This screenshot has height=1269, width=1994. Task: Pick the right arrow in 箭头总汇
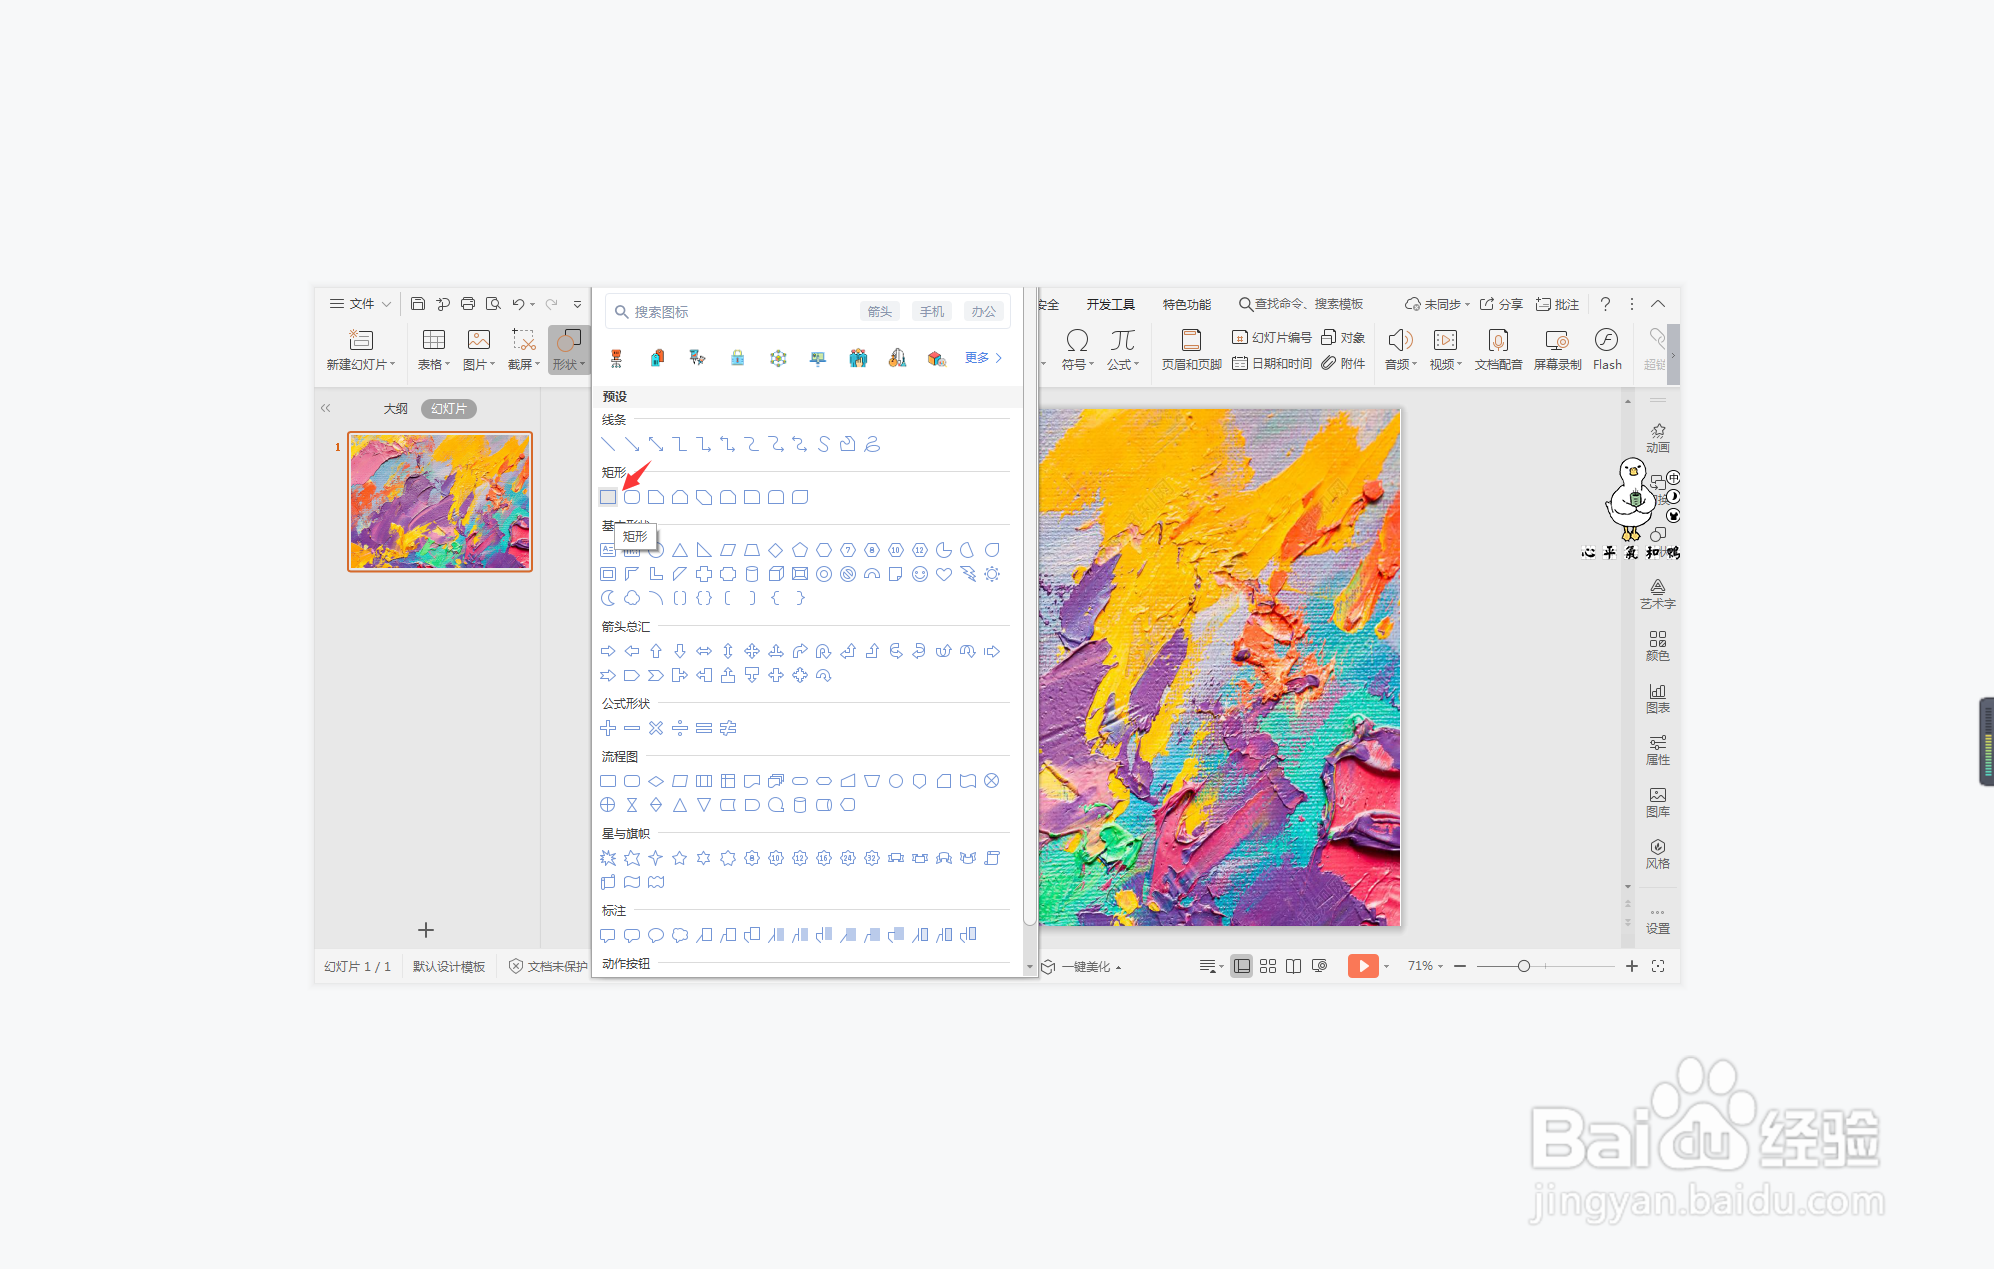[x=608, y=651]
